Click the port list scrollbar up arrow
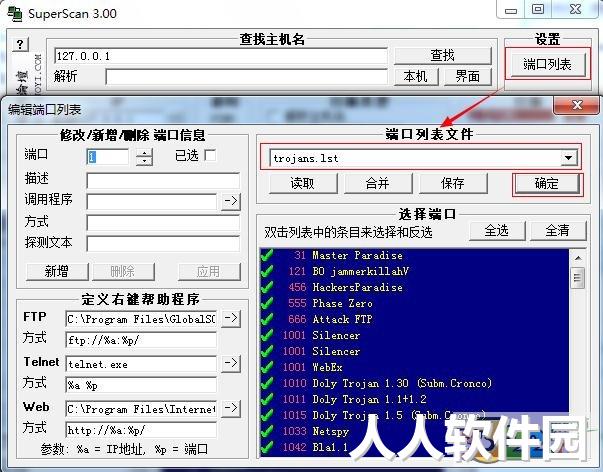The height and width of the screenshot is (472, 603). 578,257
